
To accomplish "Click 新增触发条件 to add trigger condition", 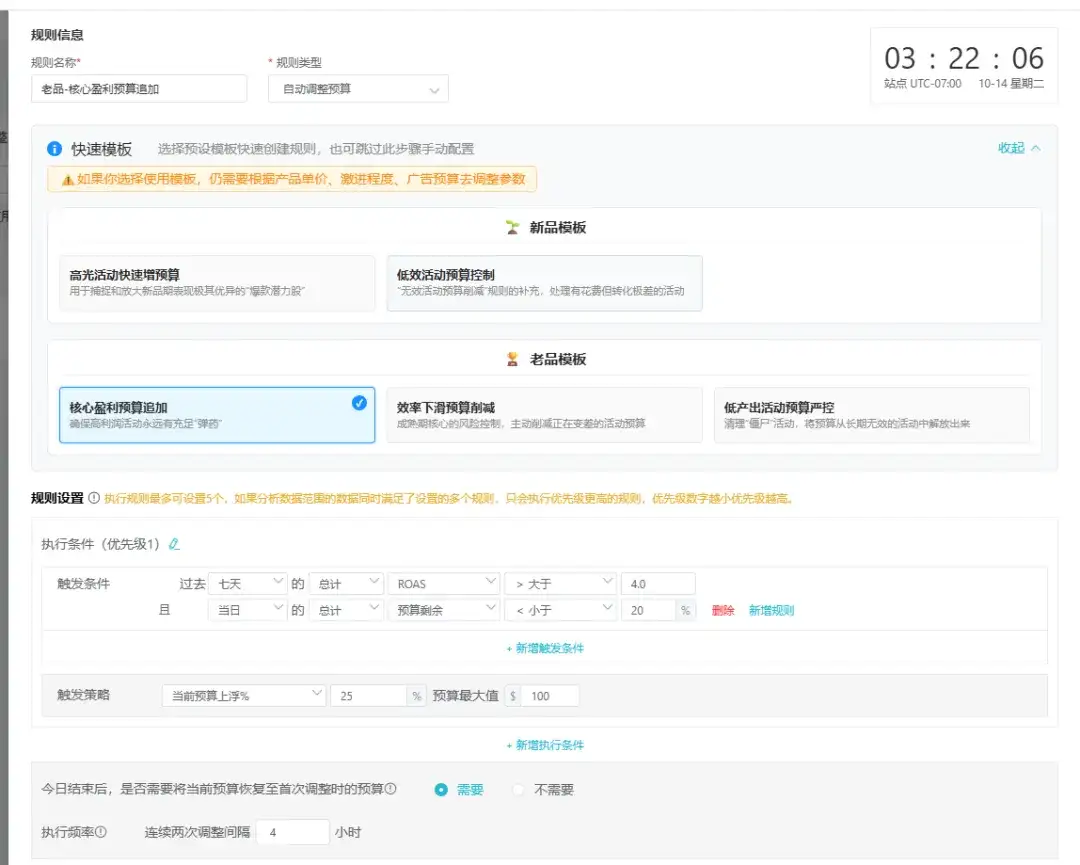I will (x=545, y=648).
